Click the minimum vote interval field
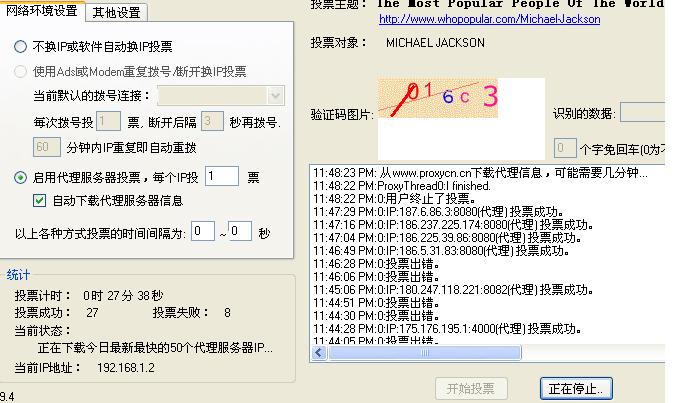683x403 pixels. (203, 231)
